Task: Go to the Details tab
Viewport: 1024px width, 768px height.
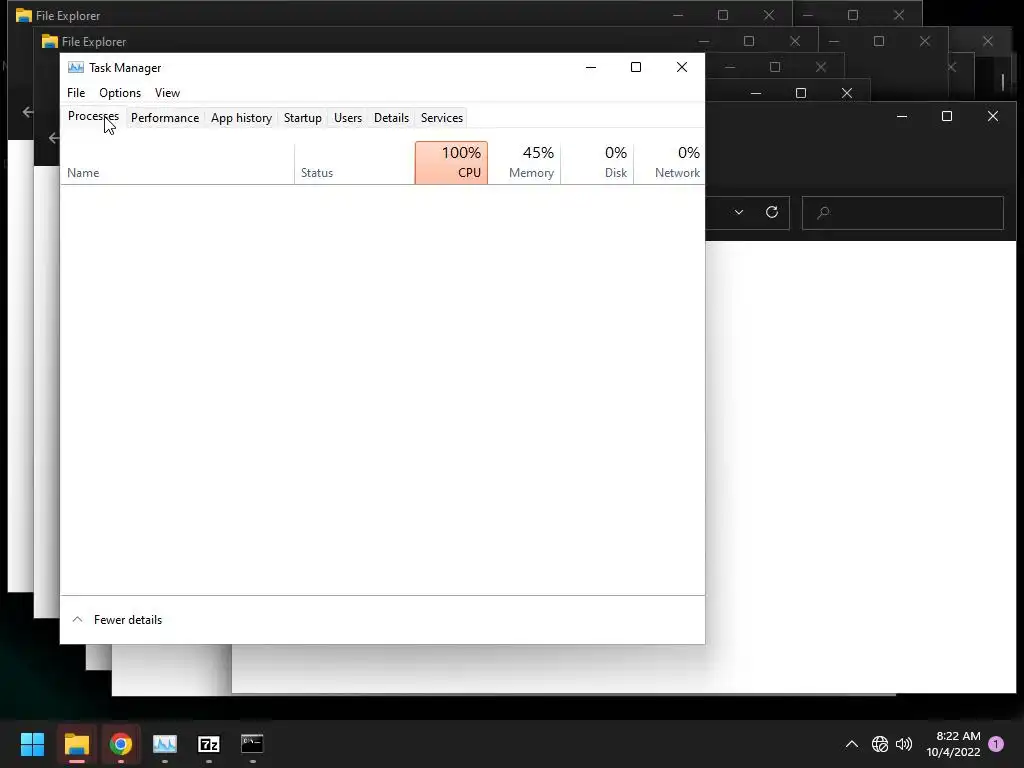Action: [x=391, y=118]
